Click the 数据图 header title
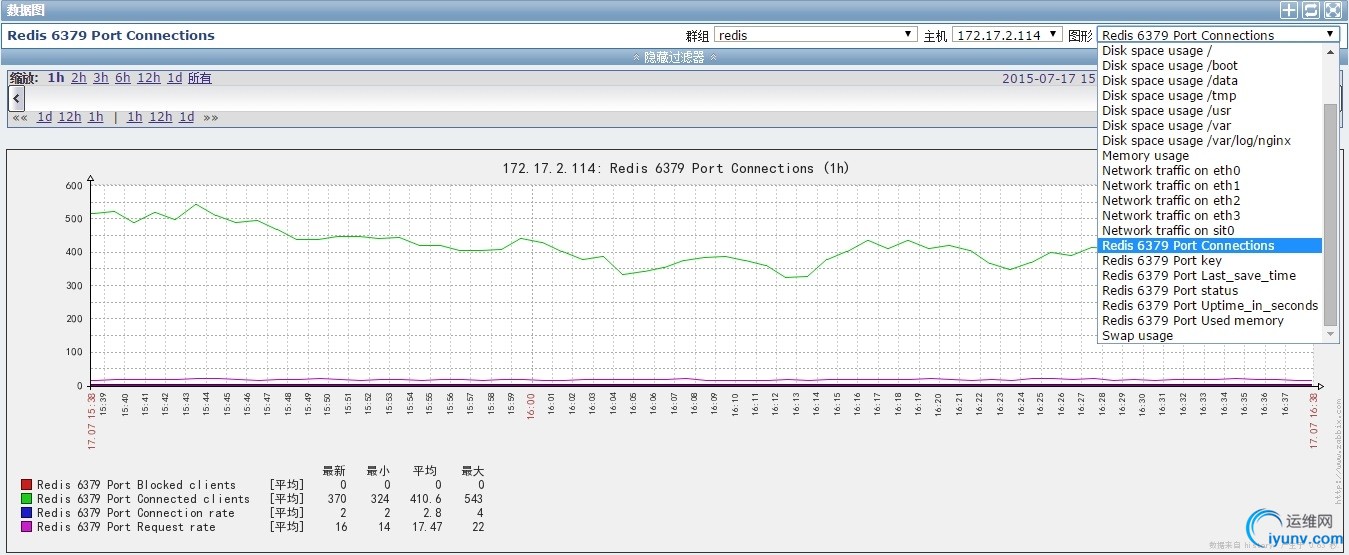Screen dimensions: 1349x555 click(25, 10)
